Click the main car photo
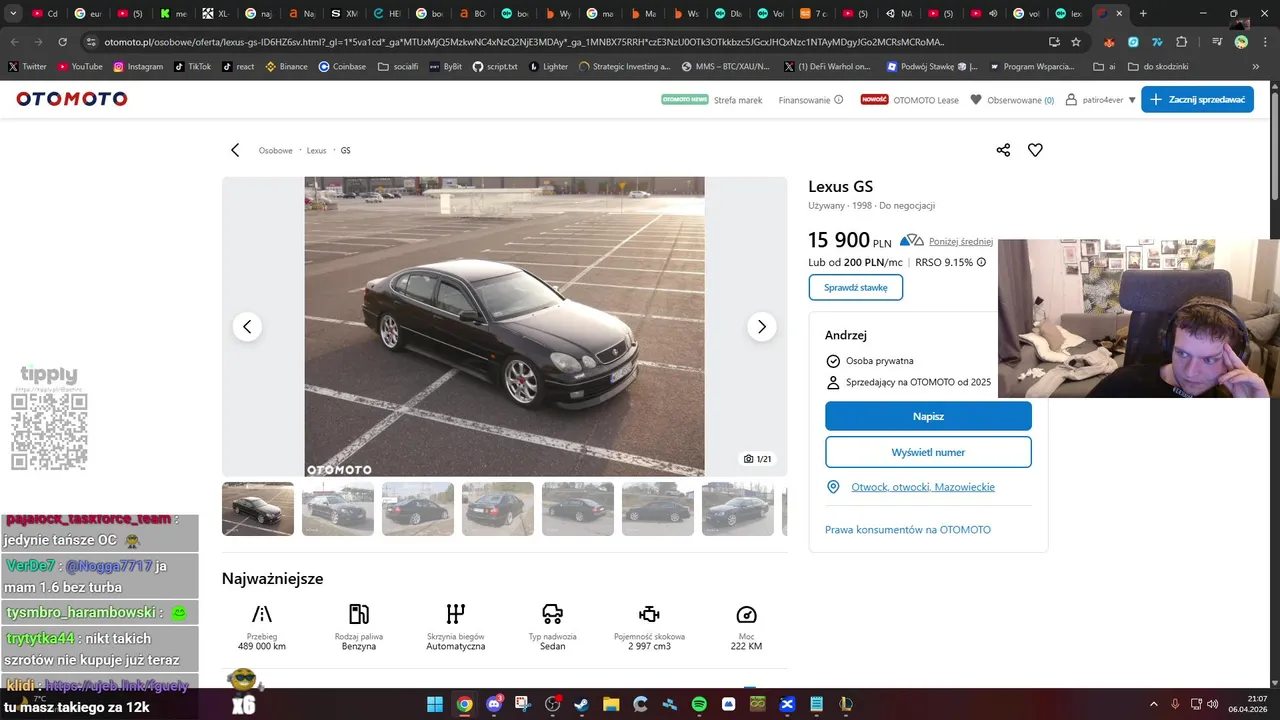The height and width of the screenshot is (720, 1280). coord(504,327)
